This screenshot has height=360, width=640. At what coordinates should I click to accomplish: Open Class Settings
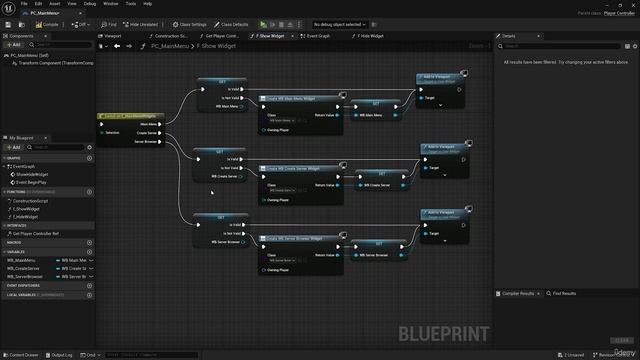(189, 24)
